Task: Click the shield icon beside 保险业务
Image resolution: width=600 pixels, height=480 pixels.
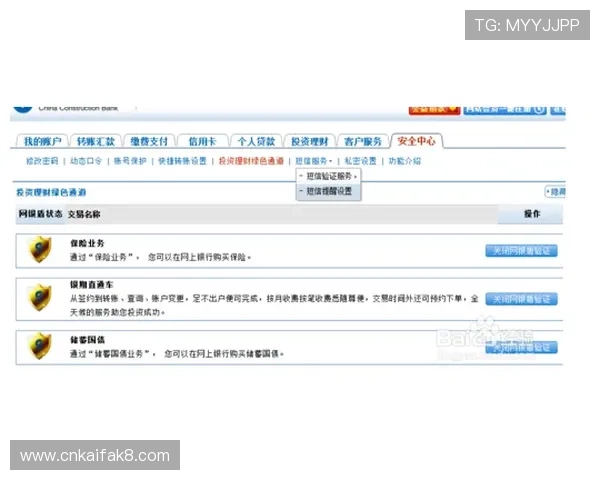Action: click(39, 250)
